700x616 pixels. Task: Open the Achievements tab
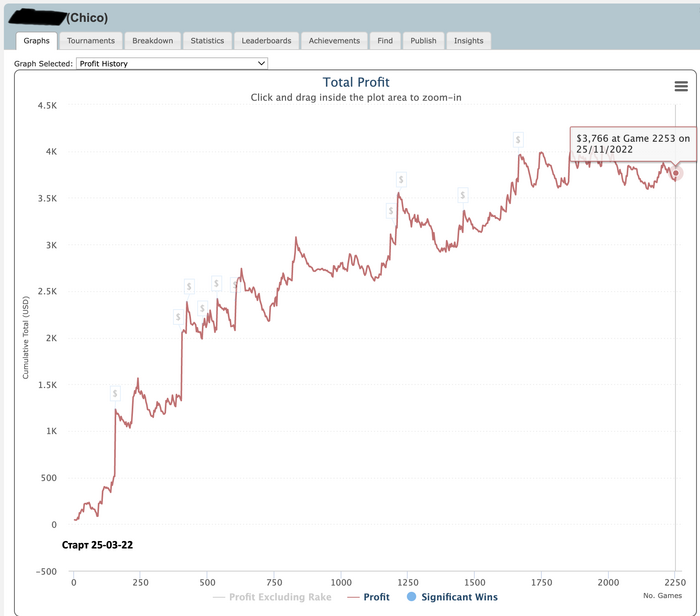coord(334,41)
